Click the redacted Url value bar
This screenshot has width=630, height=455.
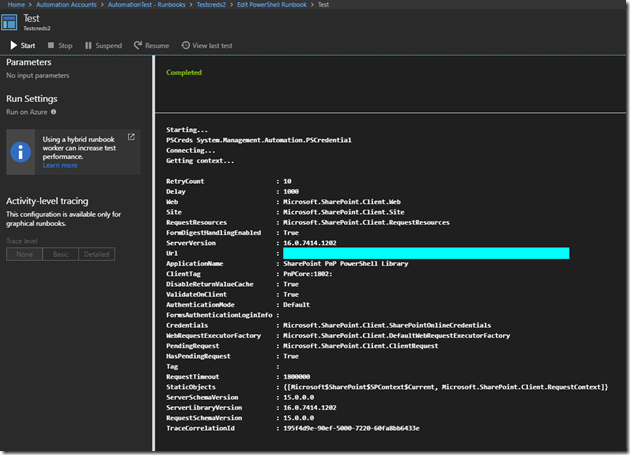pyautogui.click(x=426, y=254)
